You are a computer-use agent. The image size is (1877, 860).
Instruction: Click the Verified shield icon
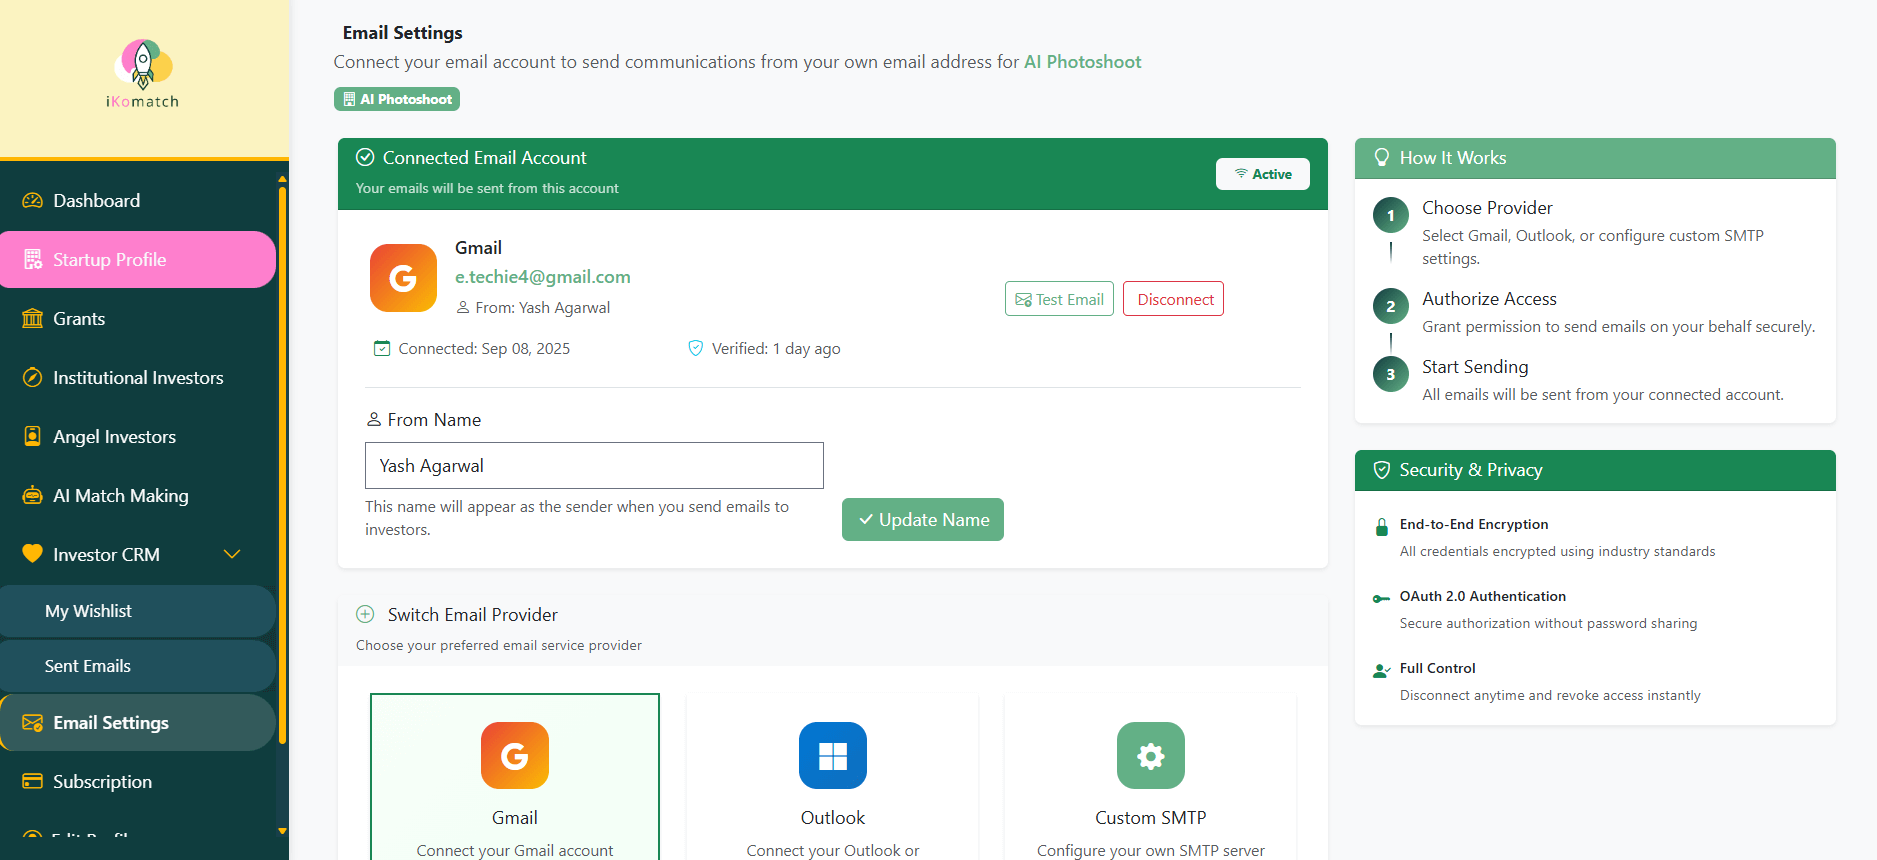[x=696, y=348]
